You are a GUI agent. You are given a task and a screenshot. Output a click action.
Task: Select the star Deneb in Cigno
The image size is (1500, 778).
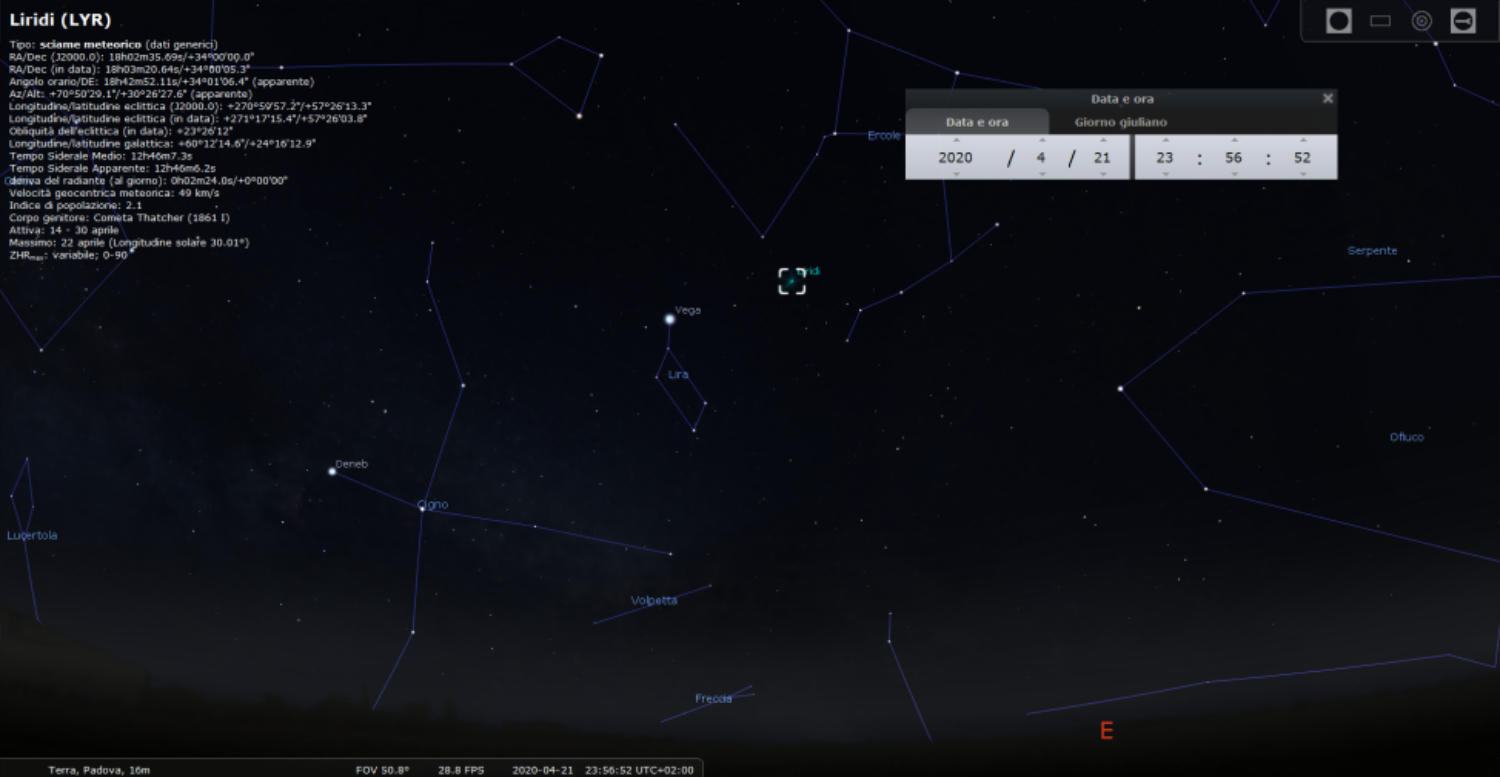[x=332, y=471]
